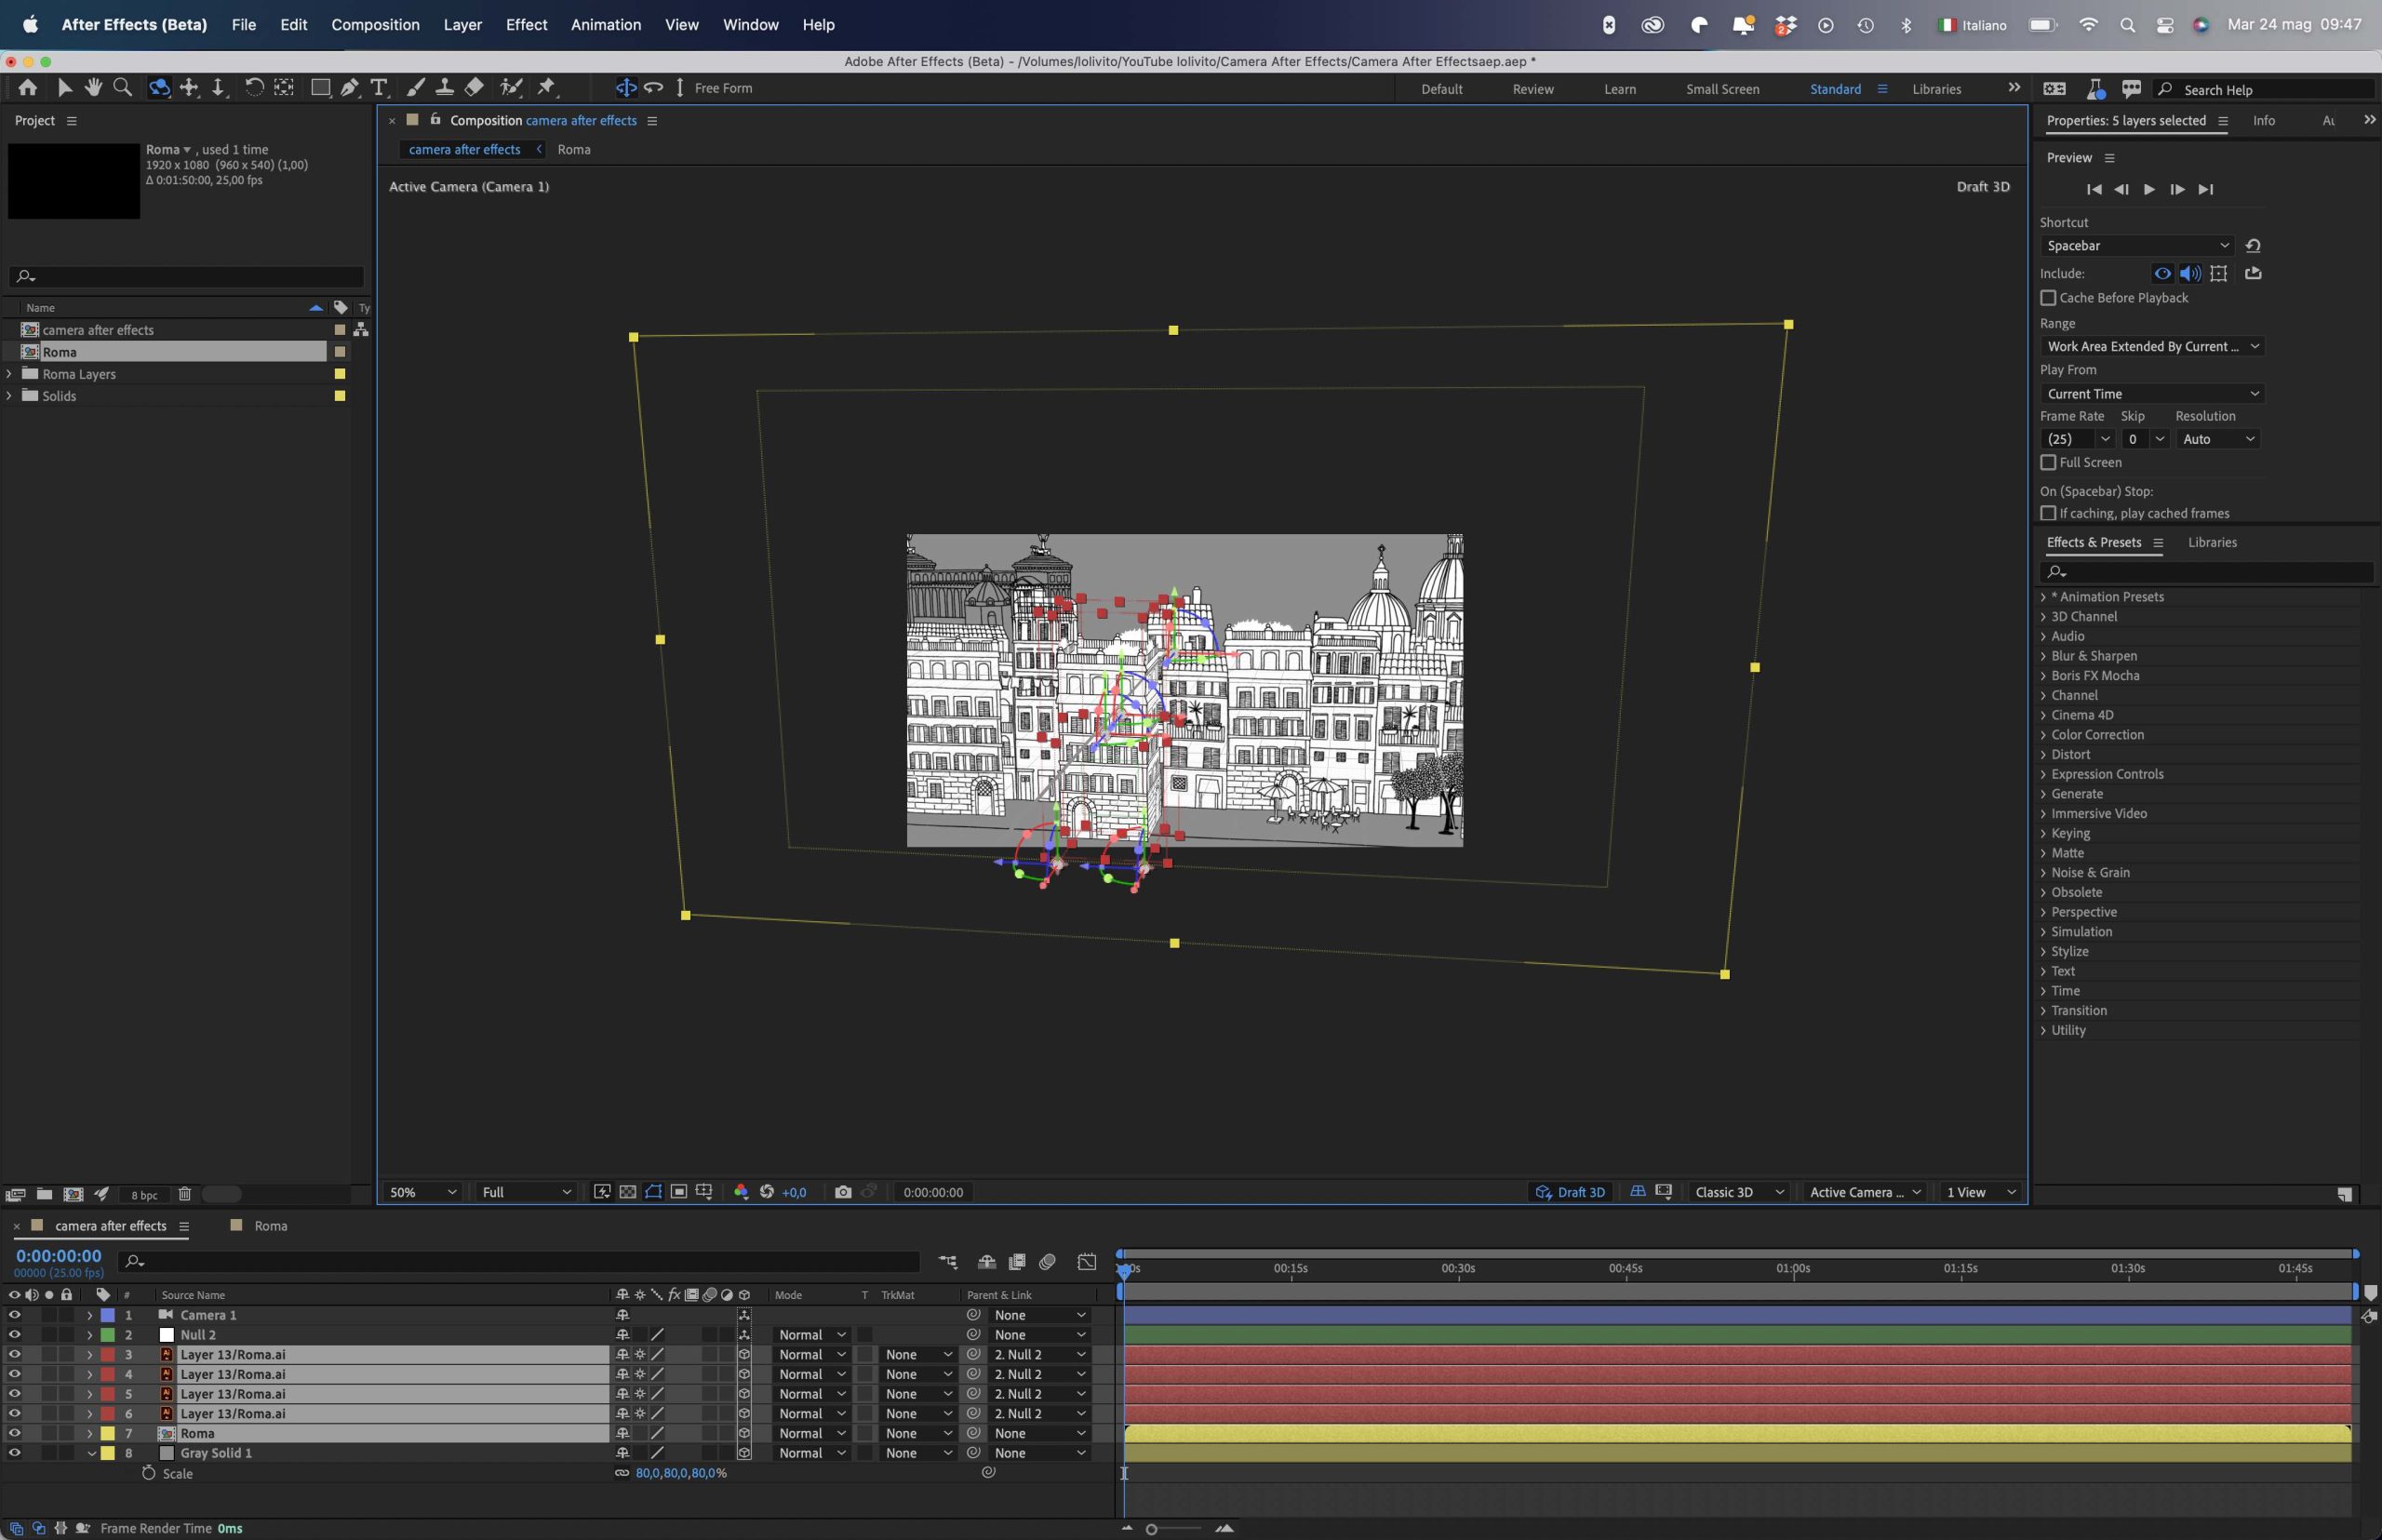Open the Composition menu
Image resolution: width=2382 pixels, height=1540 pixels.
click(375, 25)
